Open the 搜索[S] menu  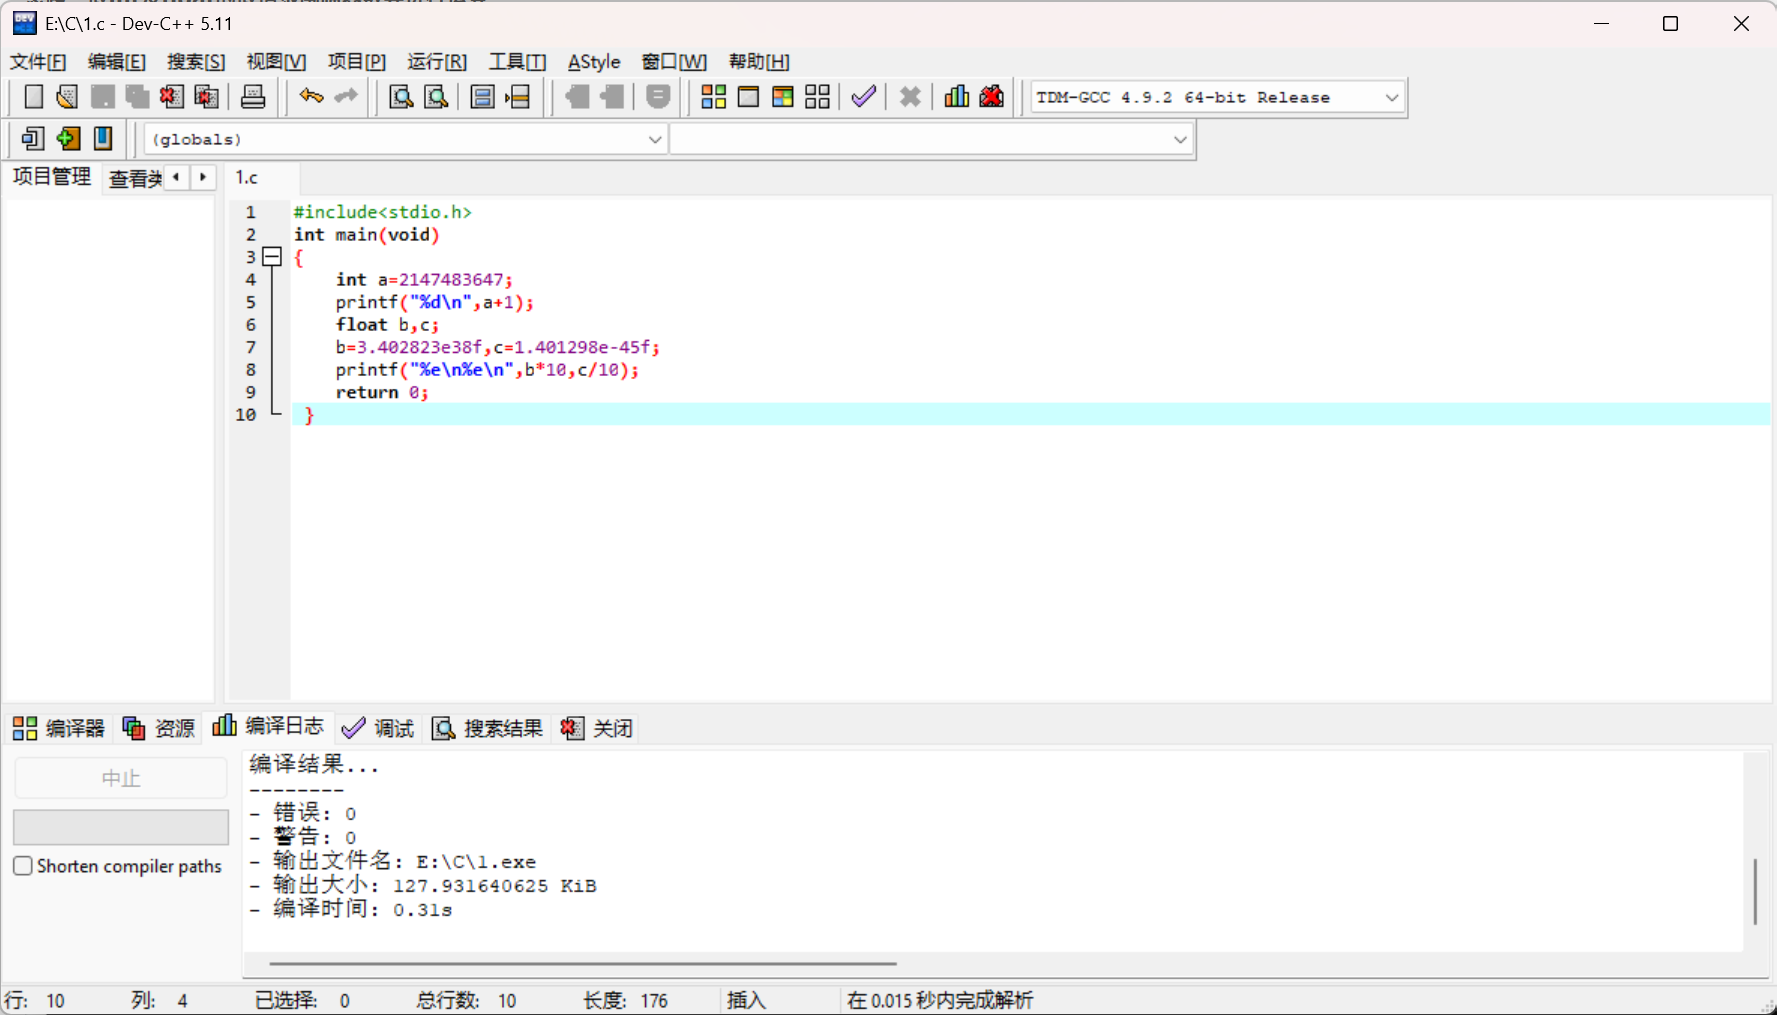tap(196, 62)
